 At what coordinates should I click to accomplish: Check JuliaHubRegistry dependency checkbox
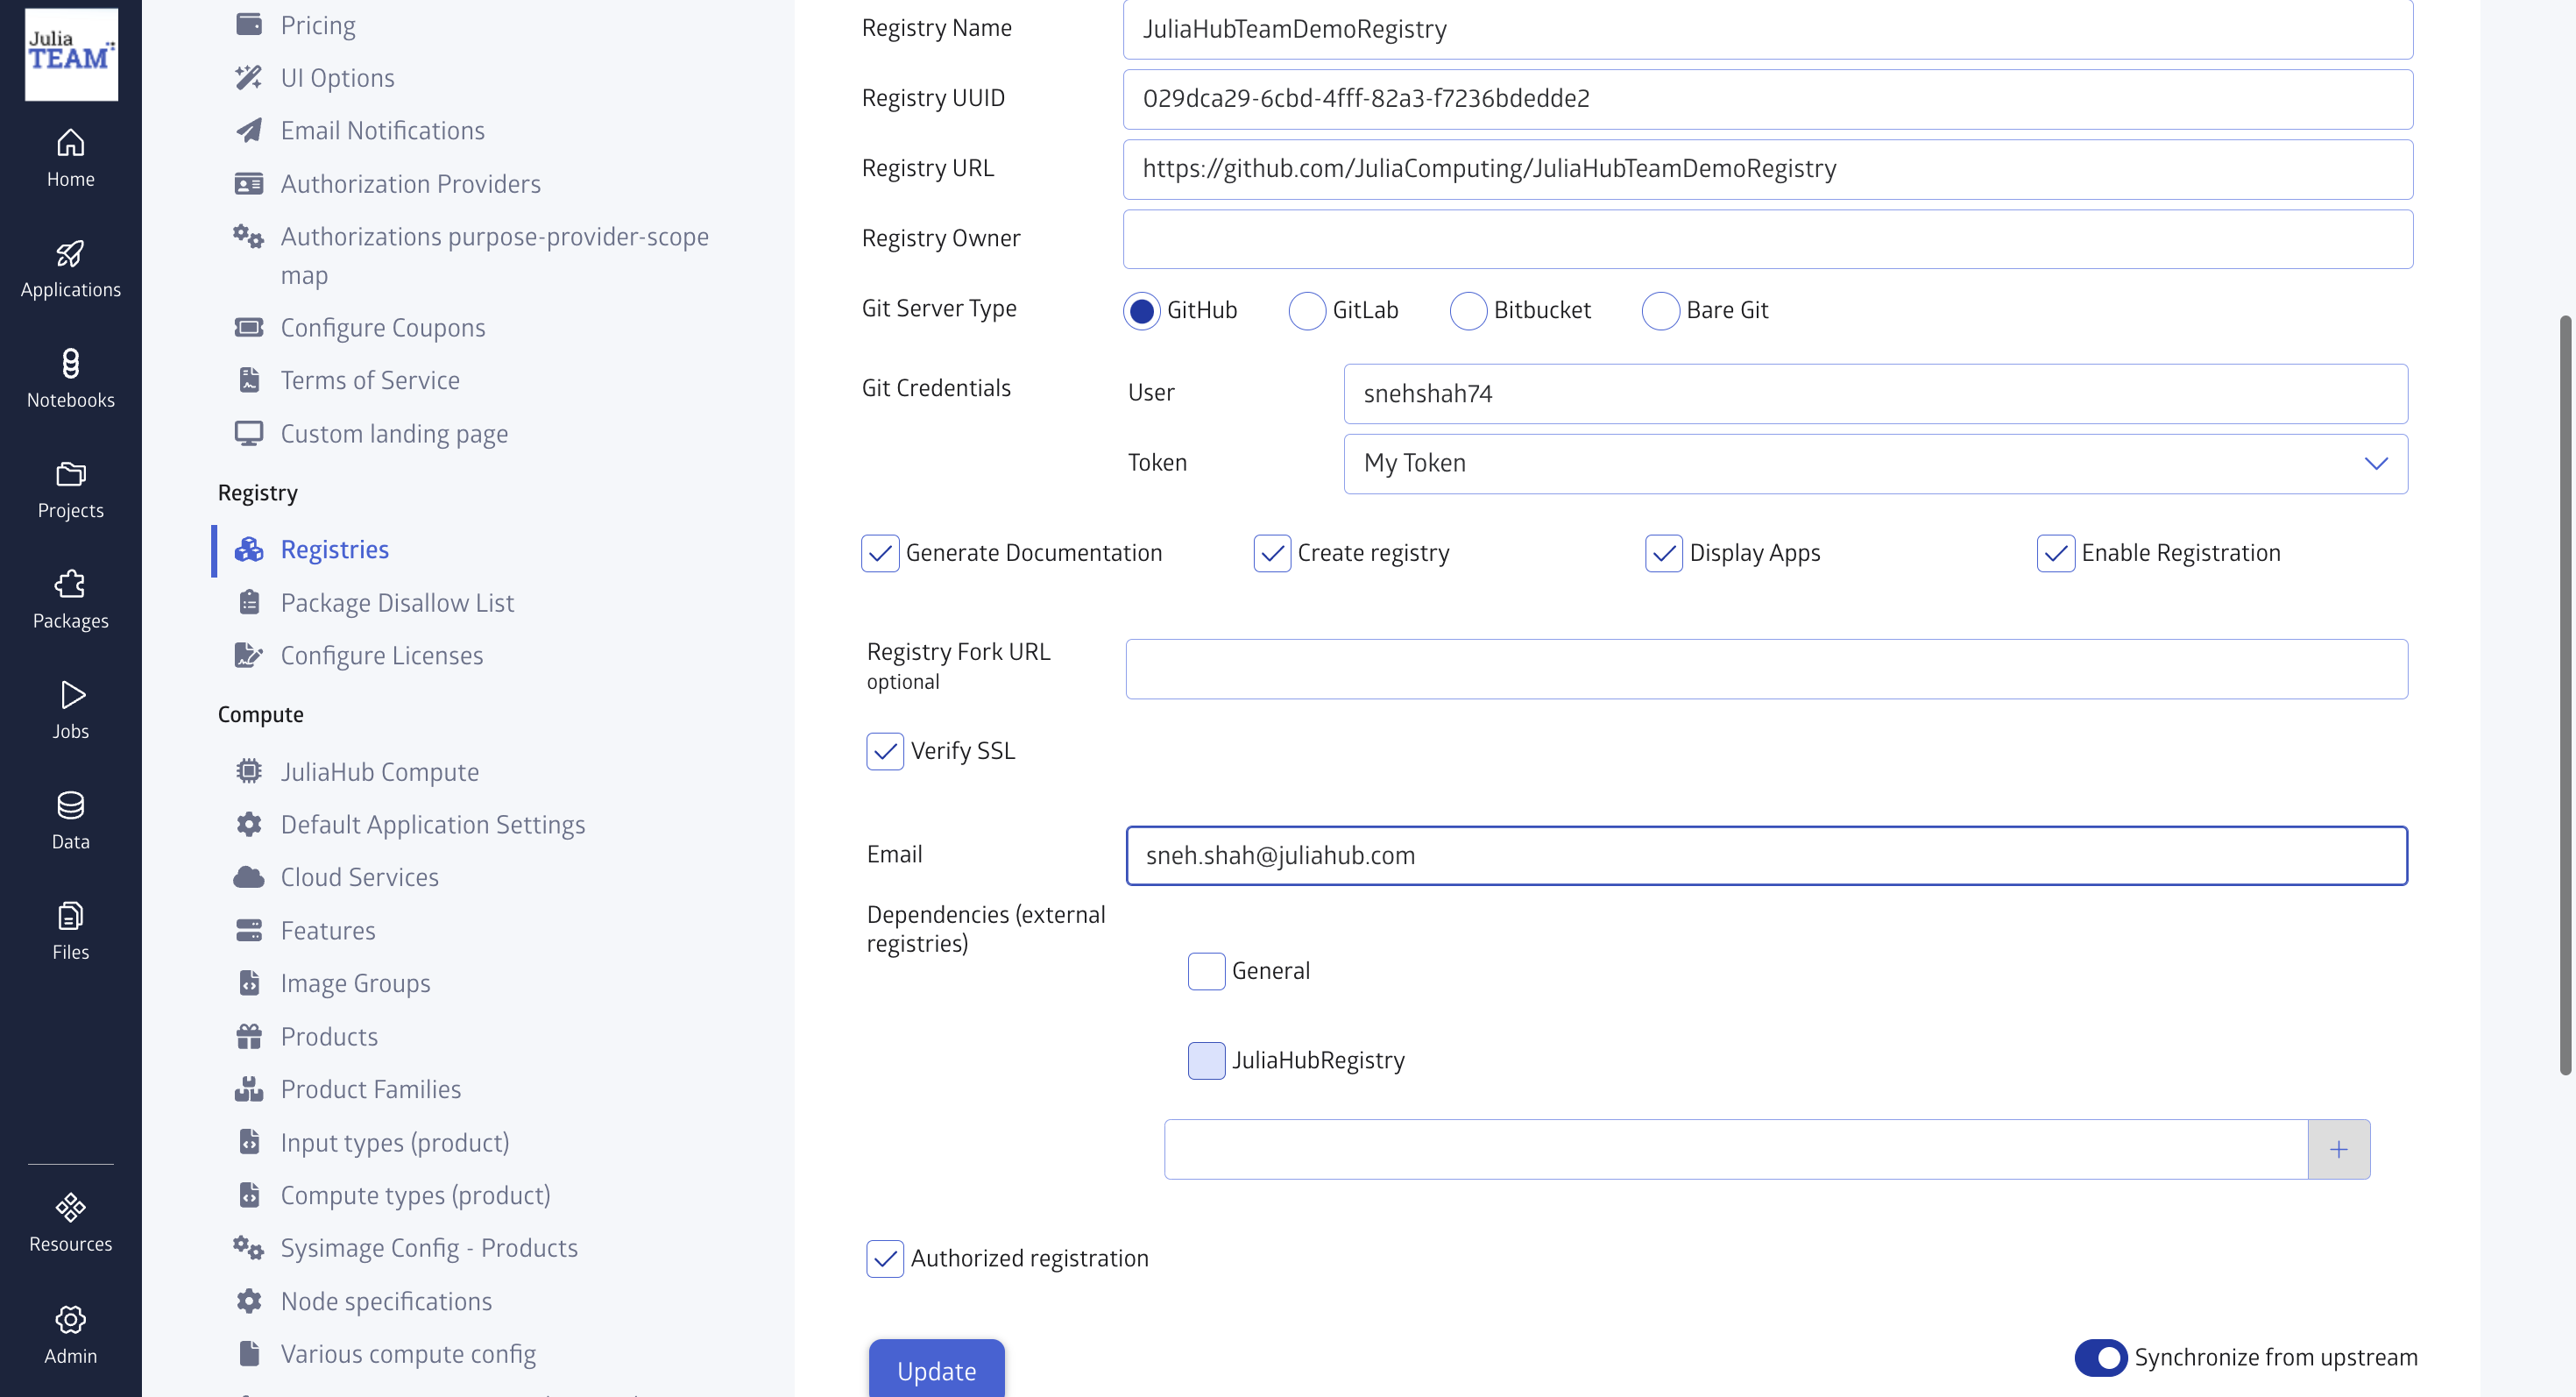tap(1206, 1061)
